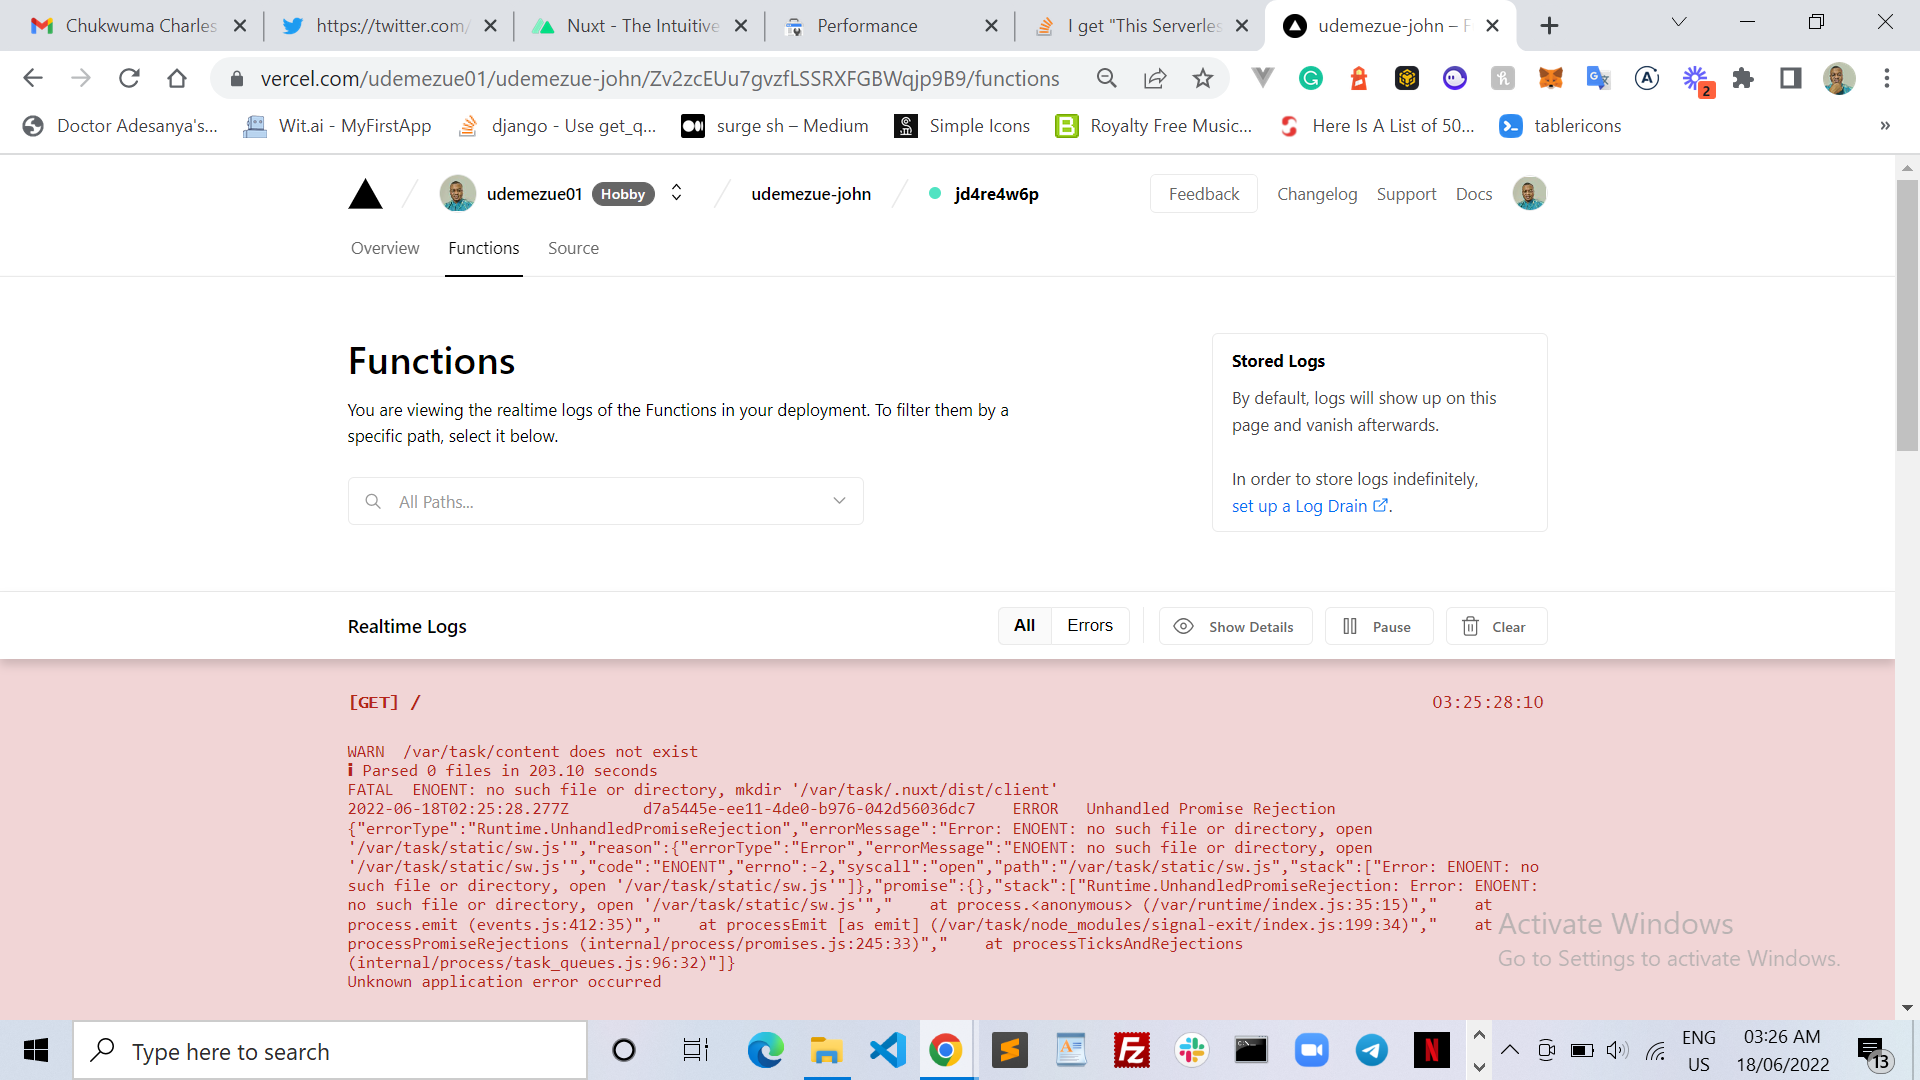Screen dimensions: 1920x1080
Task: Pause the realtime logs stream
Action: pos(1378,626)
